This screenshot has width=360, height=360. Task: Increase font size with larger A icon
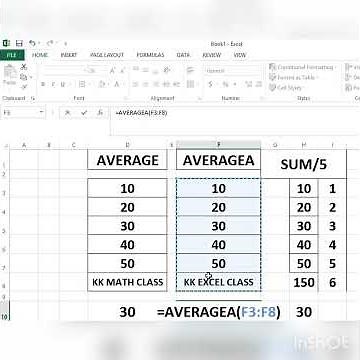[112, 70]
